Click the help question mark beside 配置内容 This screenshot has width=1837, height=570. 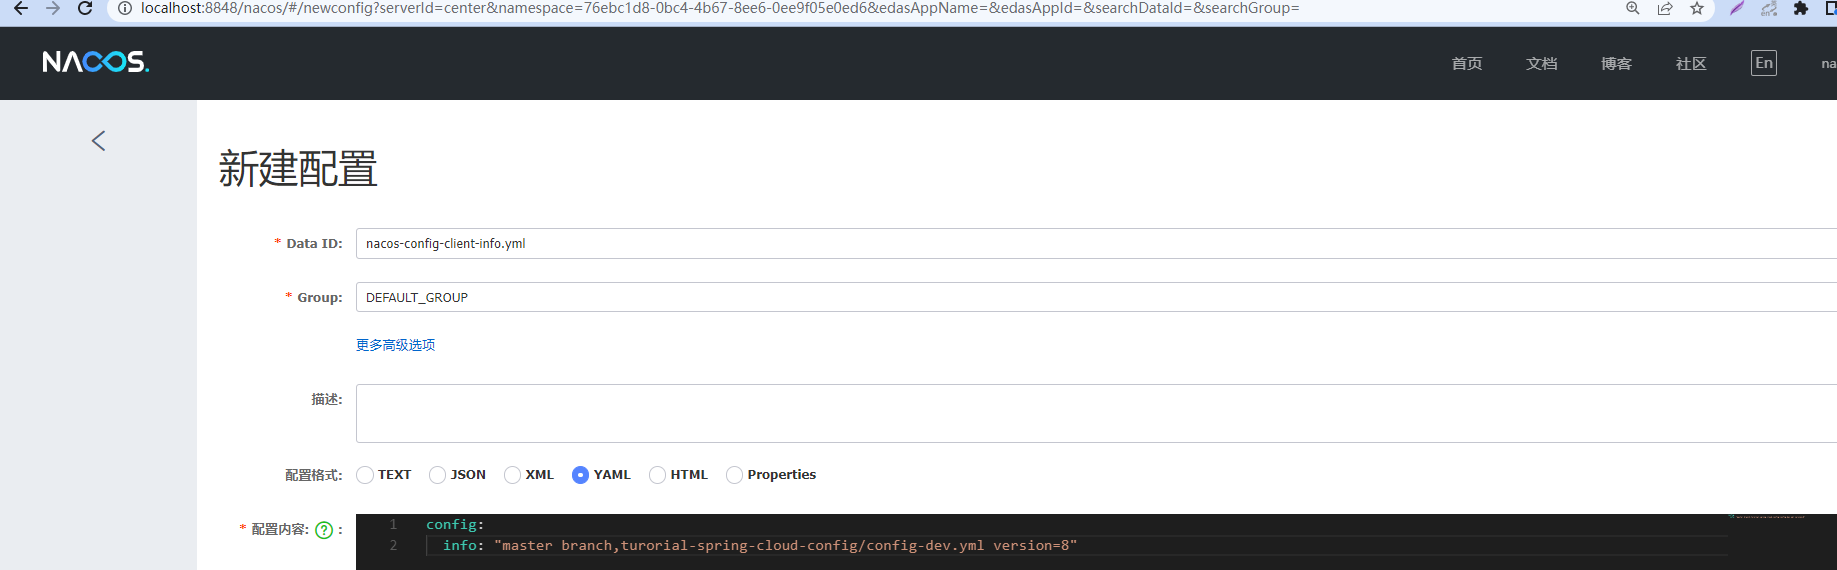pos(324,530)
